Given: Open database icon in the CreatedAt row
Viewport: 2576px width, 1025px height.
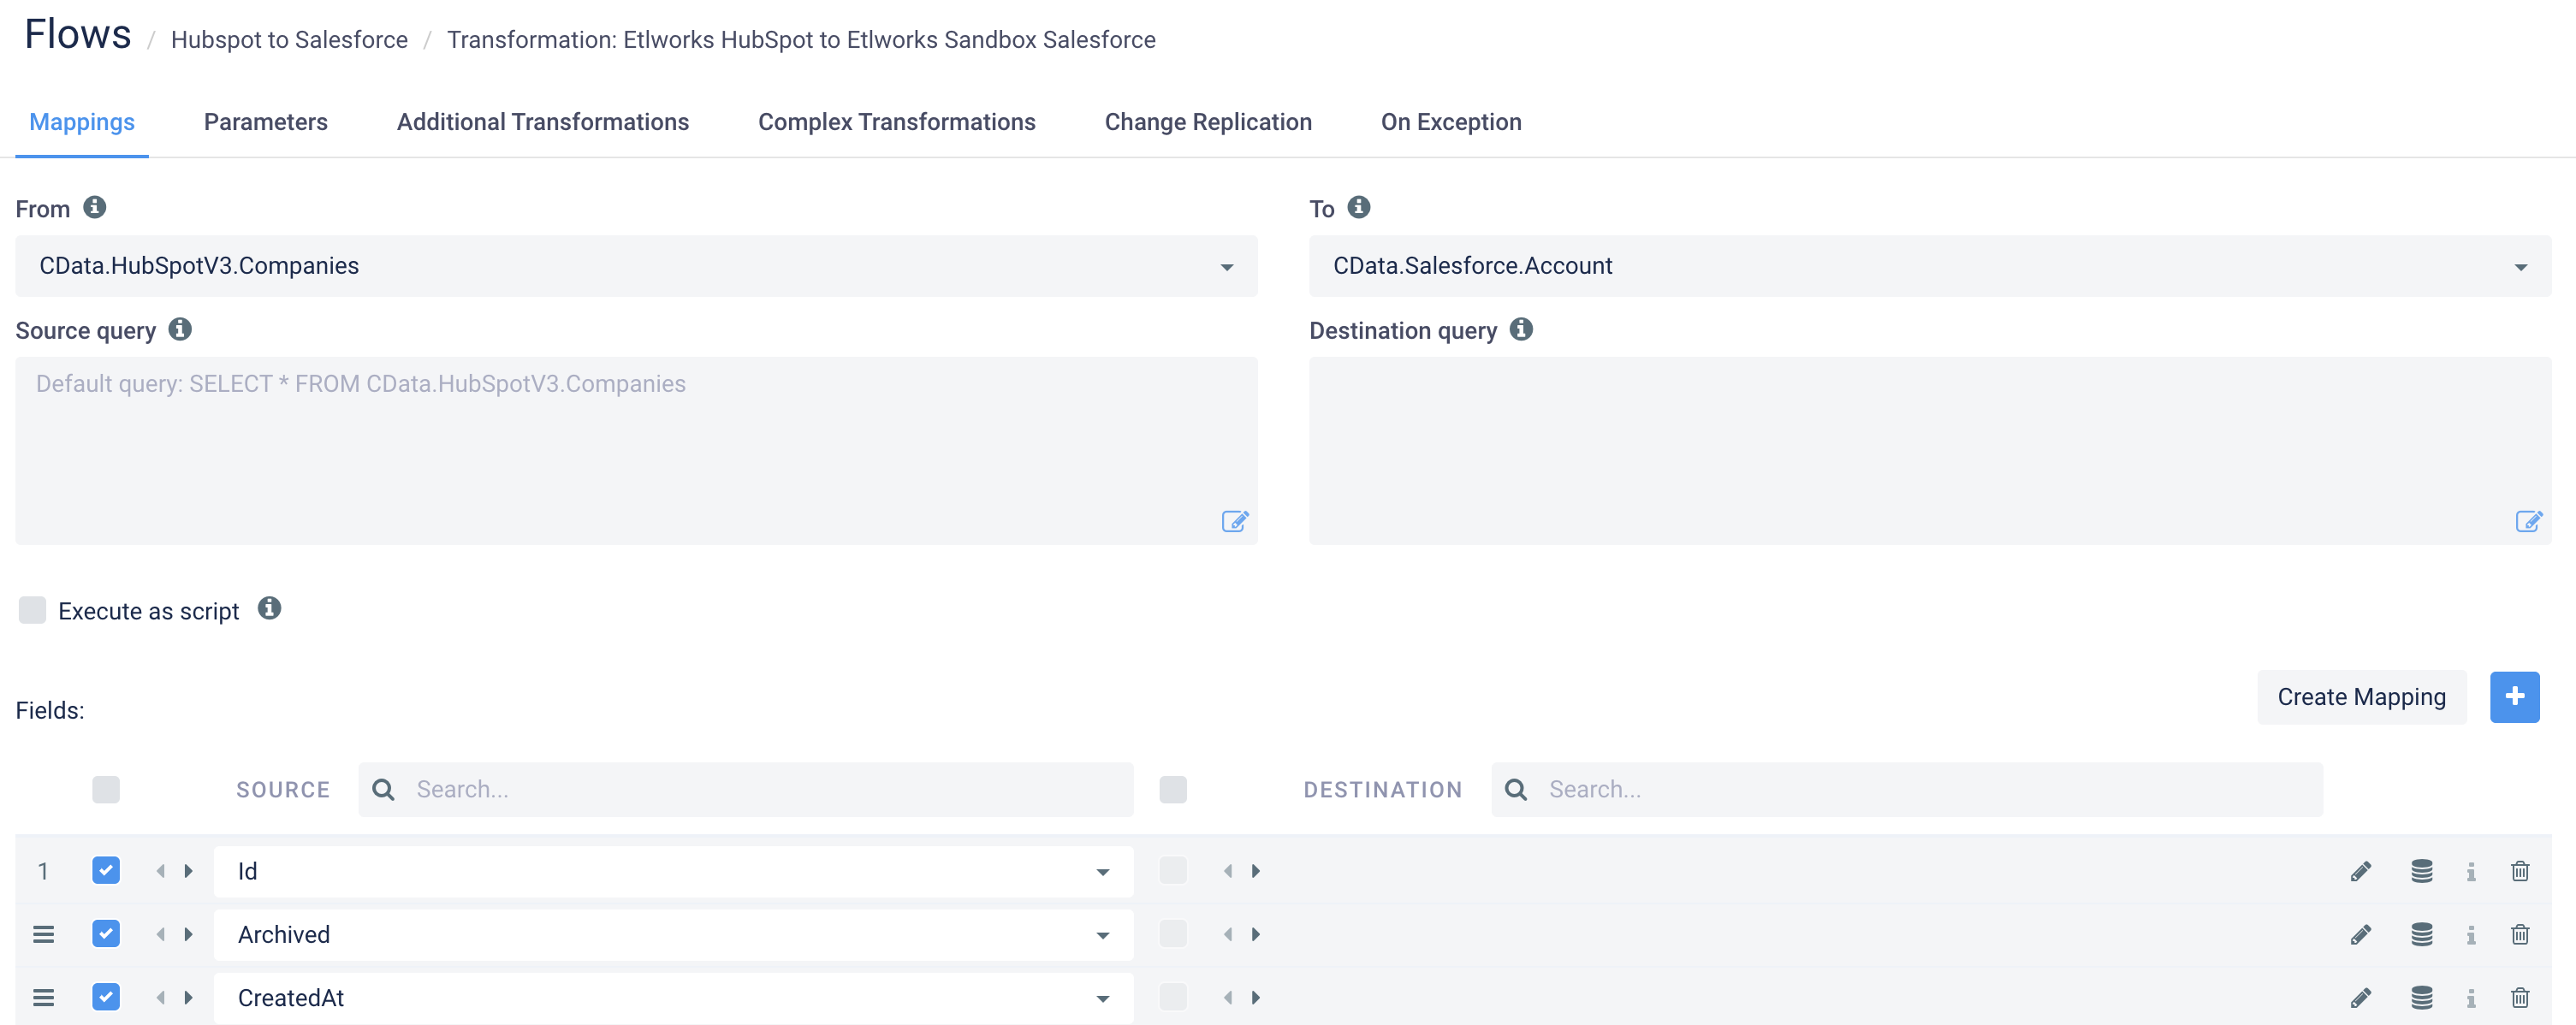Looking at the screenshot, I should (2421, 997).
